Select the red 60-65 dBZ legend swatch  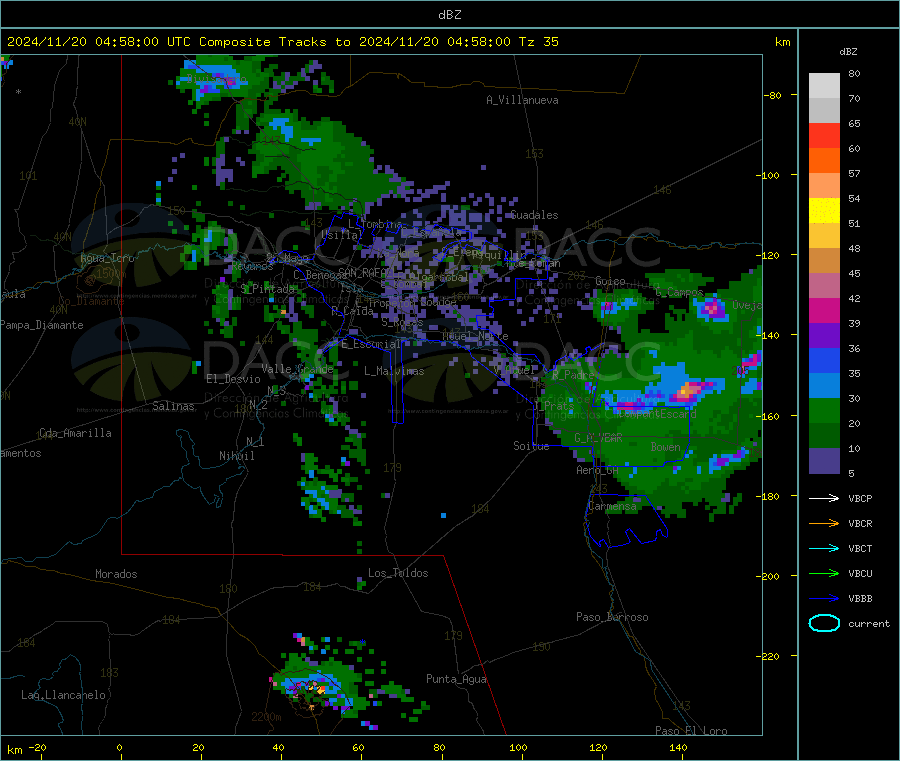[824, 135]
